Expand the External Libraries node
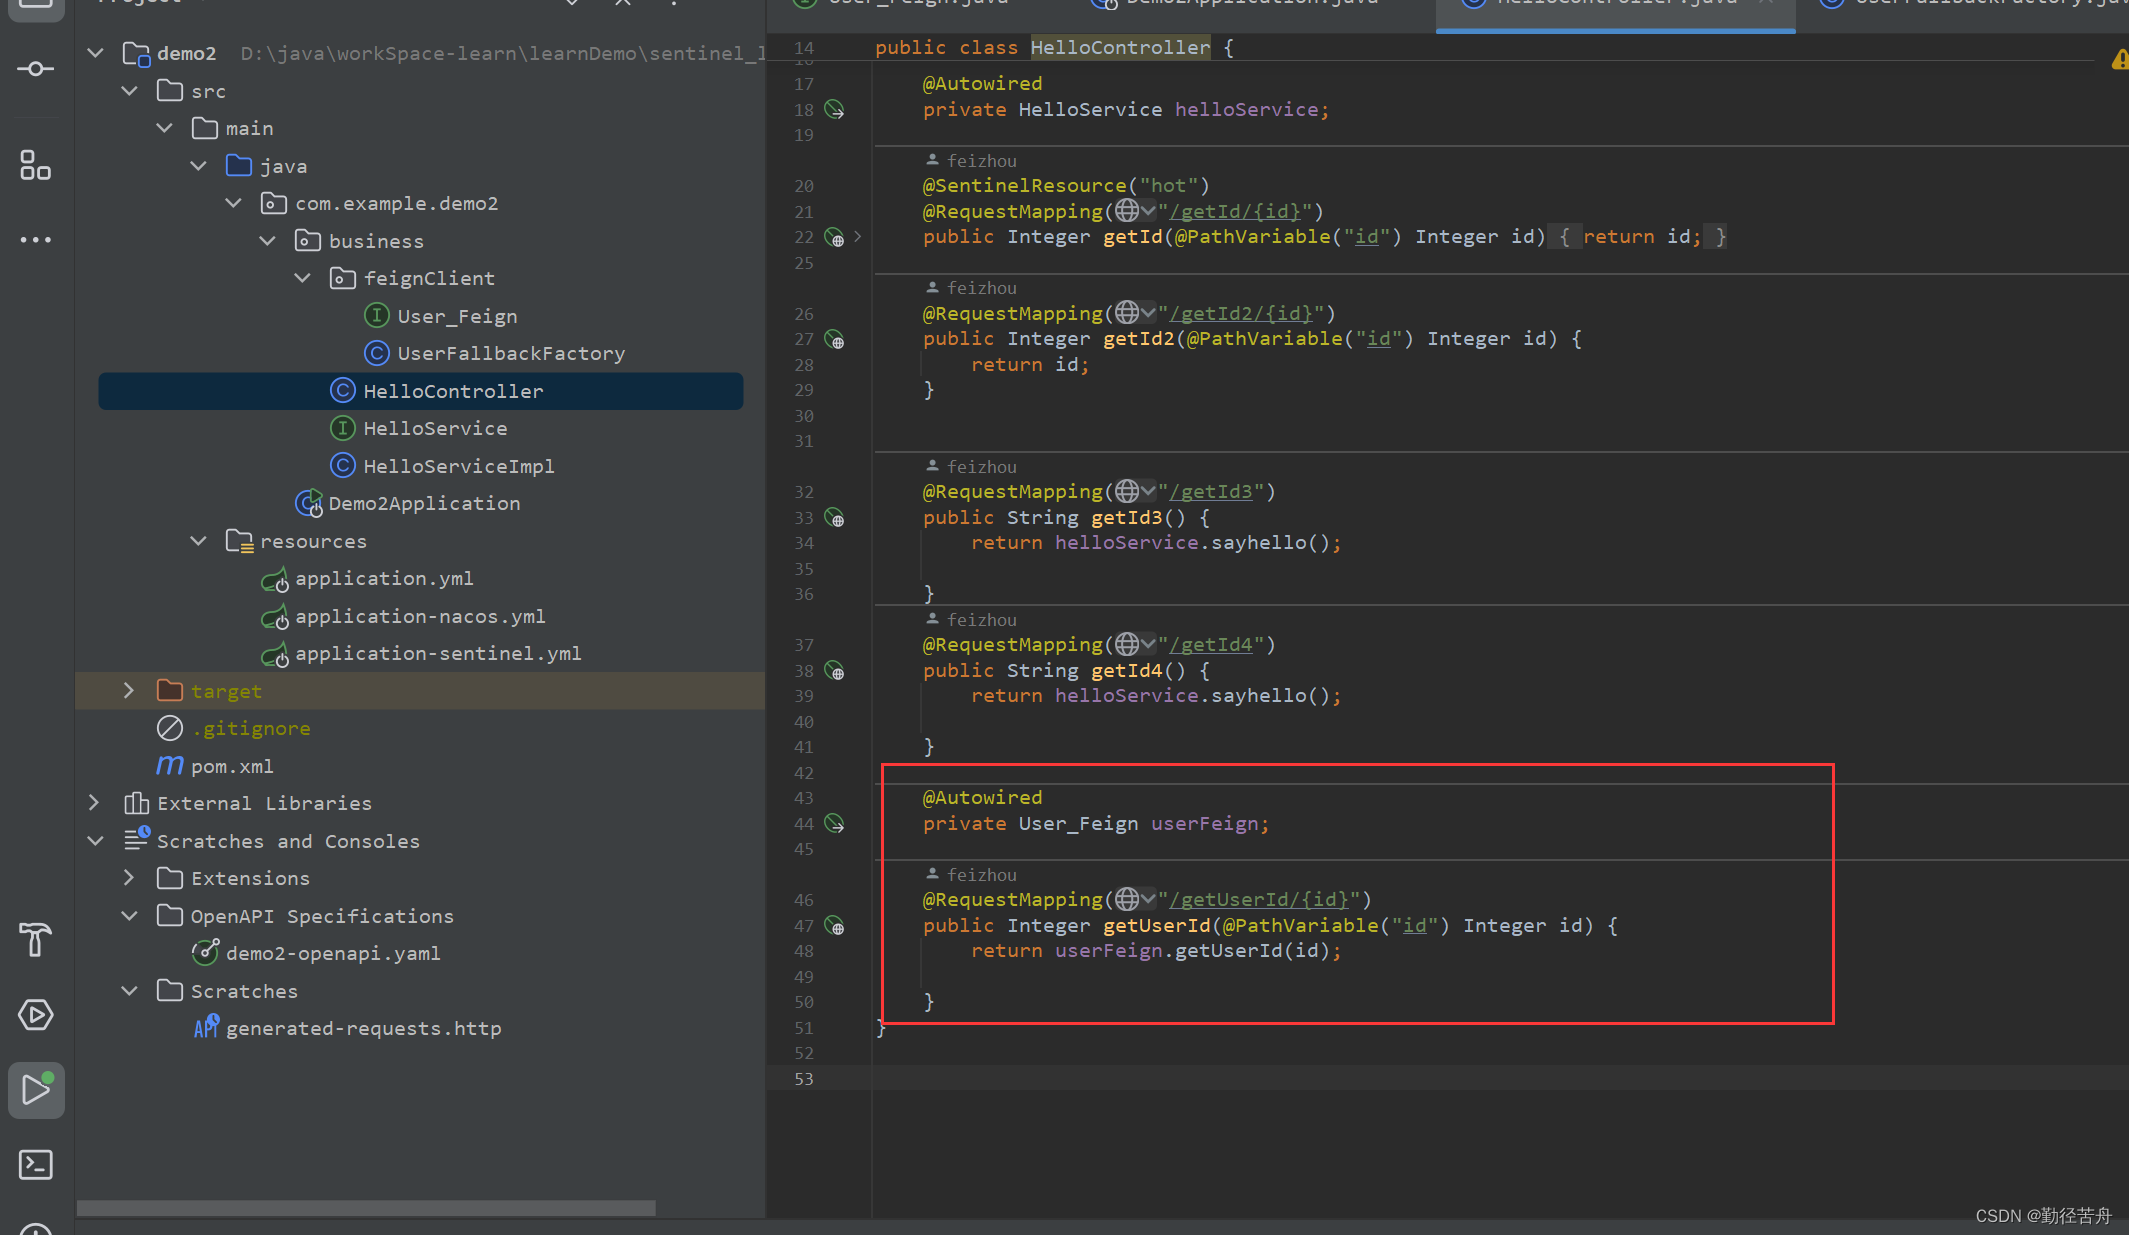2129x1235 pixels. pyautogui.click(x=94, y=803)
